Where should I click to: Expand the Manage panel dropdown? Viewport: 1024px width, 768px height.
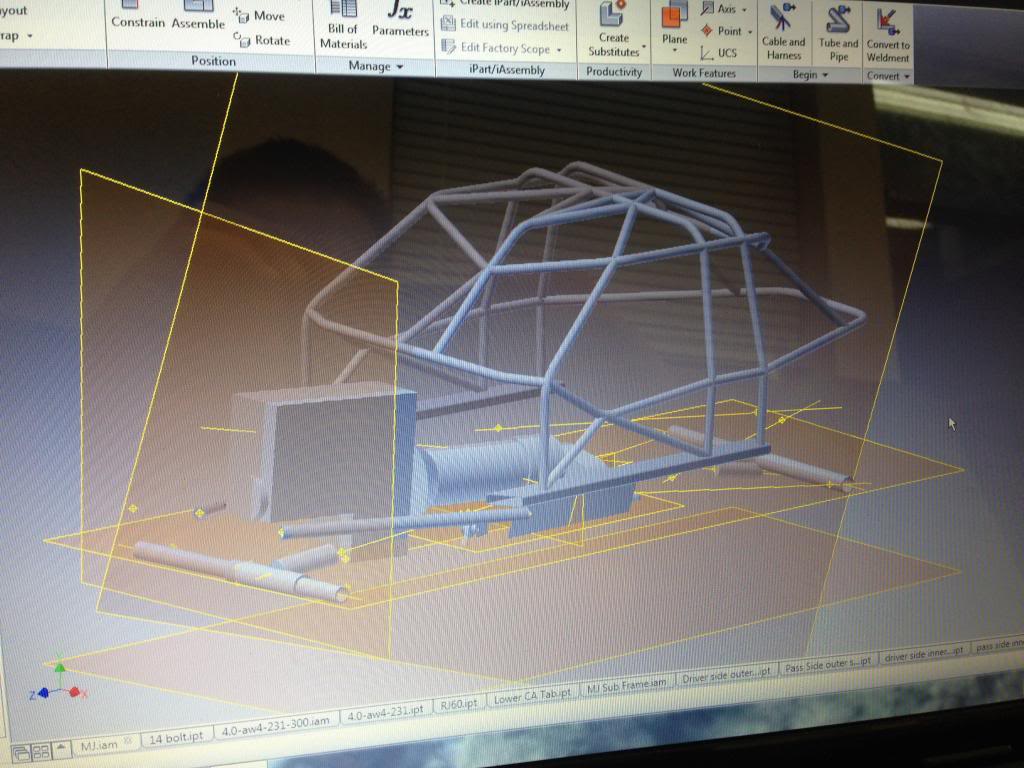coord(400,67)
